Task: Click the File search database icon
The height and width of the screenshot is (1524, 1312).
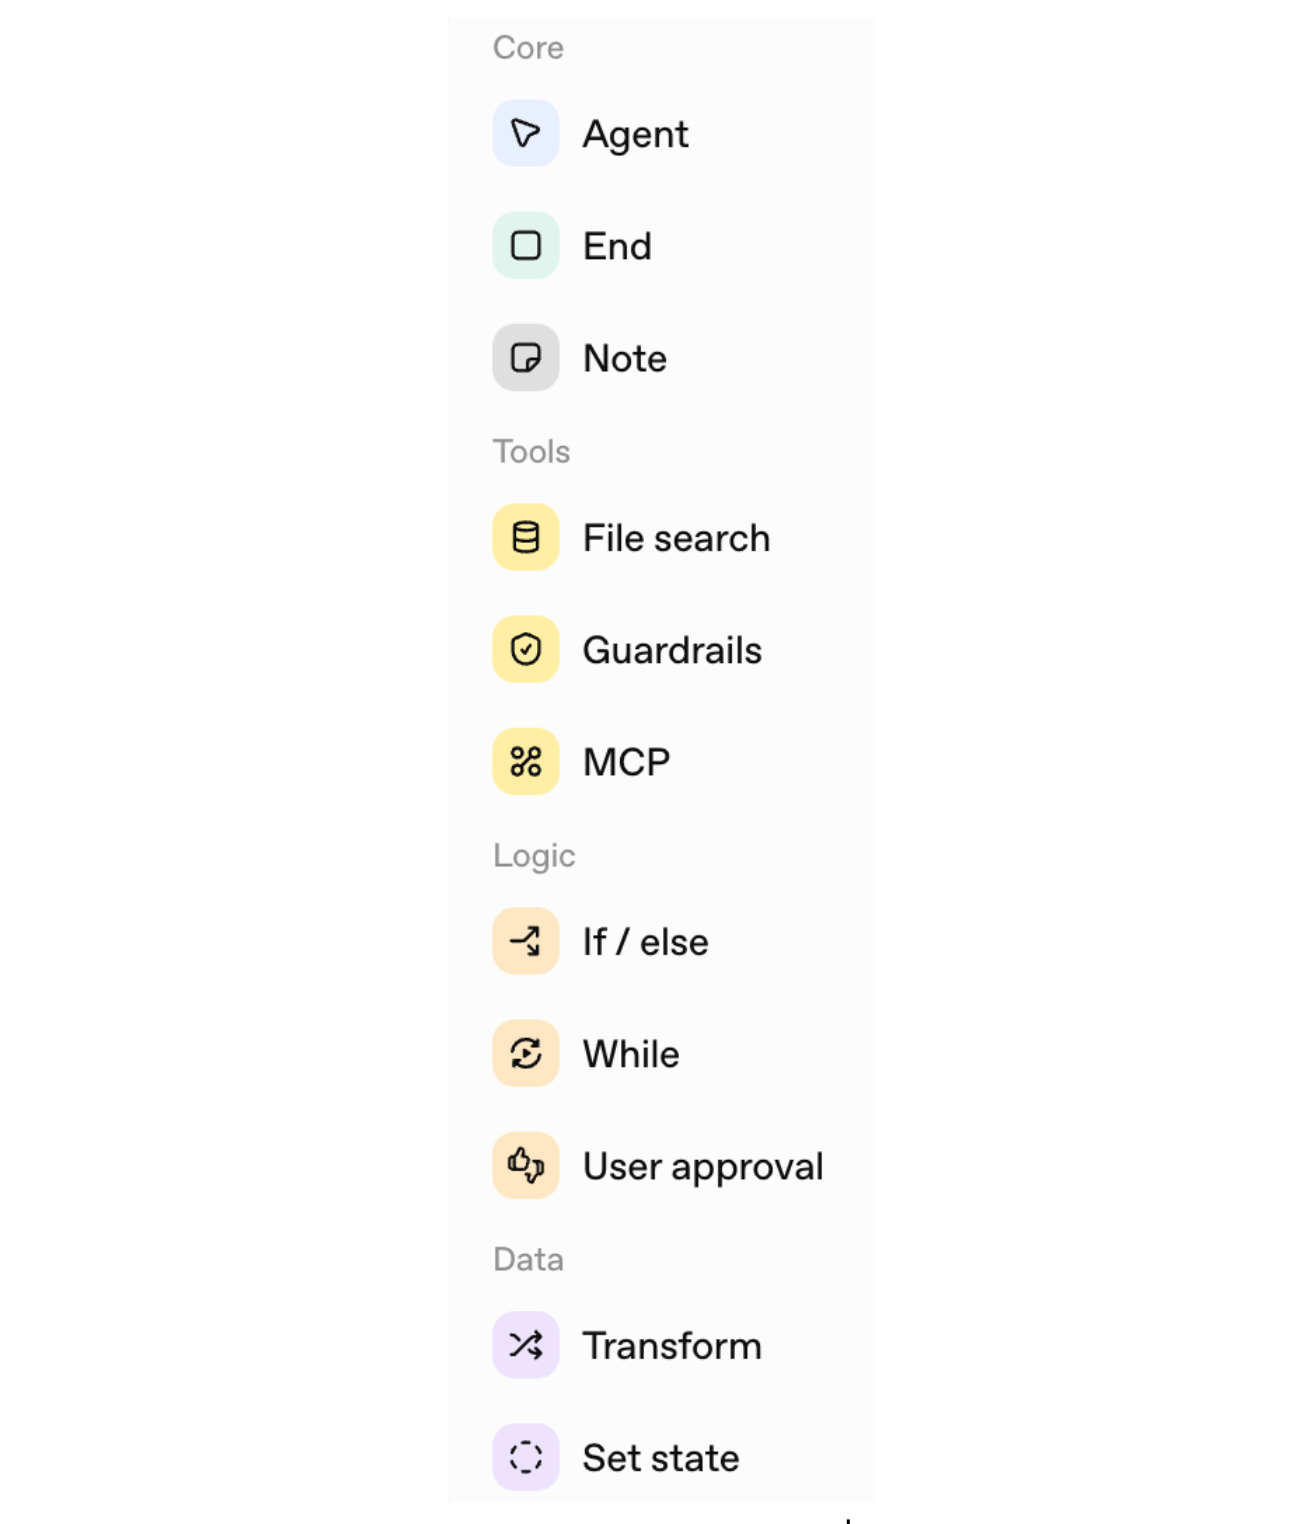Action: (525, 537)
